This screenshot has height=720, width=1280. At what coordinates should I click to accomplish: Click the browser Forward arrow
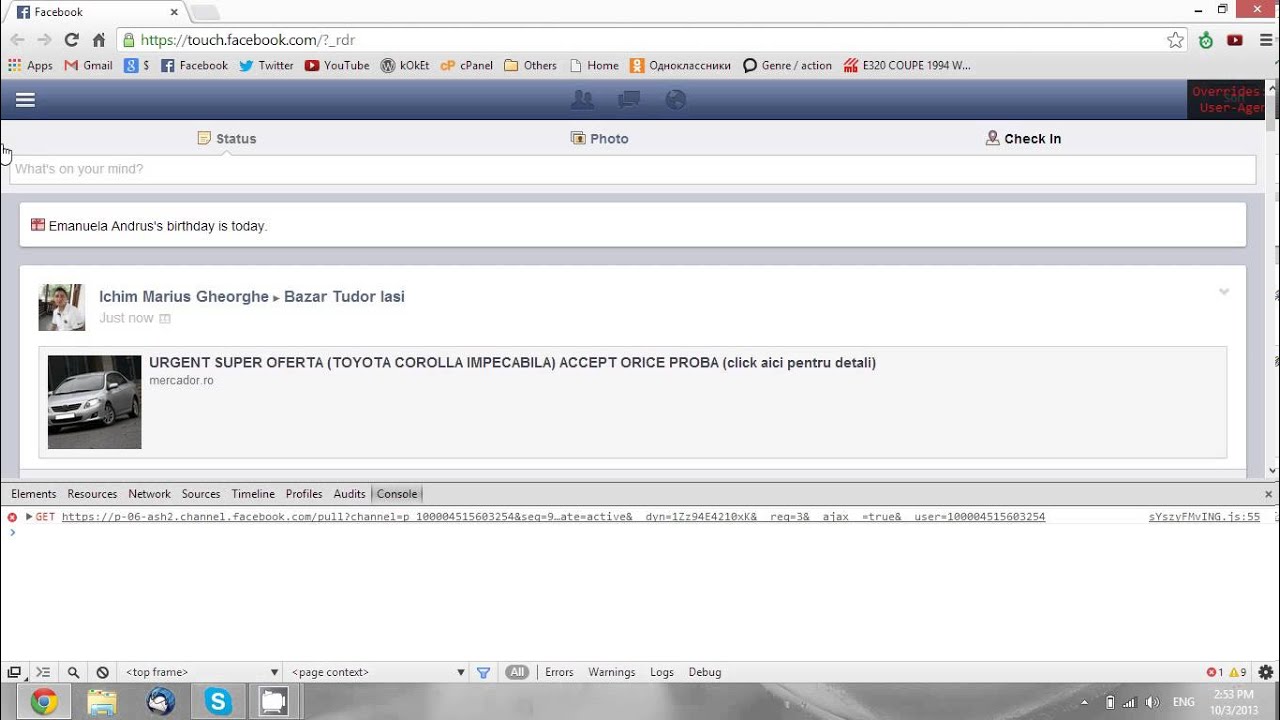tap(44, 40)
